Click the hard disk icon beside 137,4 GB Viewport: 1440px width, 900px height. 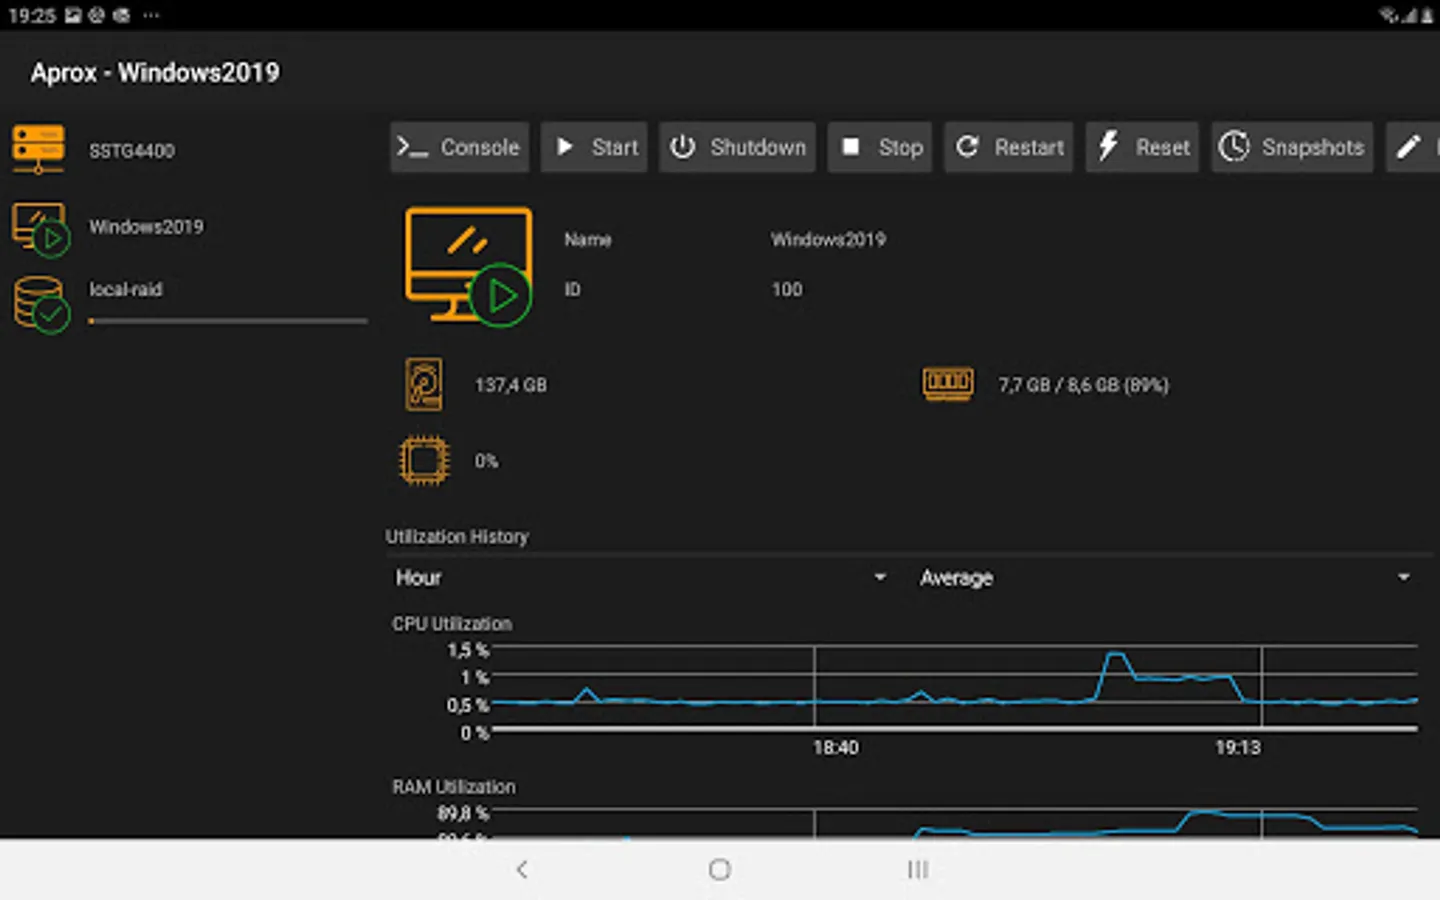(x=424, y=384)
